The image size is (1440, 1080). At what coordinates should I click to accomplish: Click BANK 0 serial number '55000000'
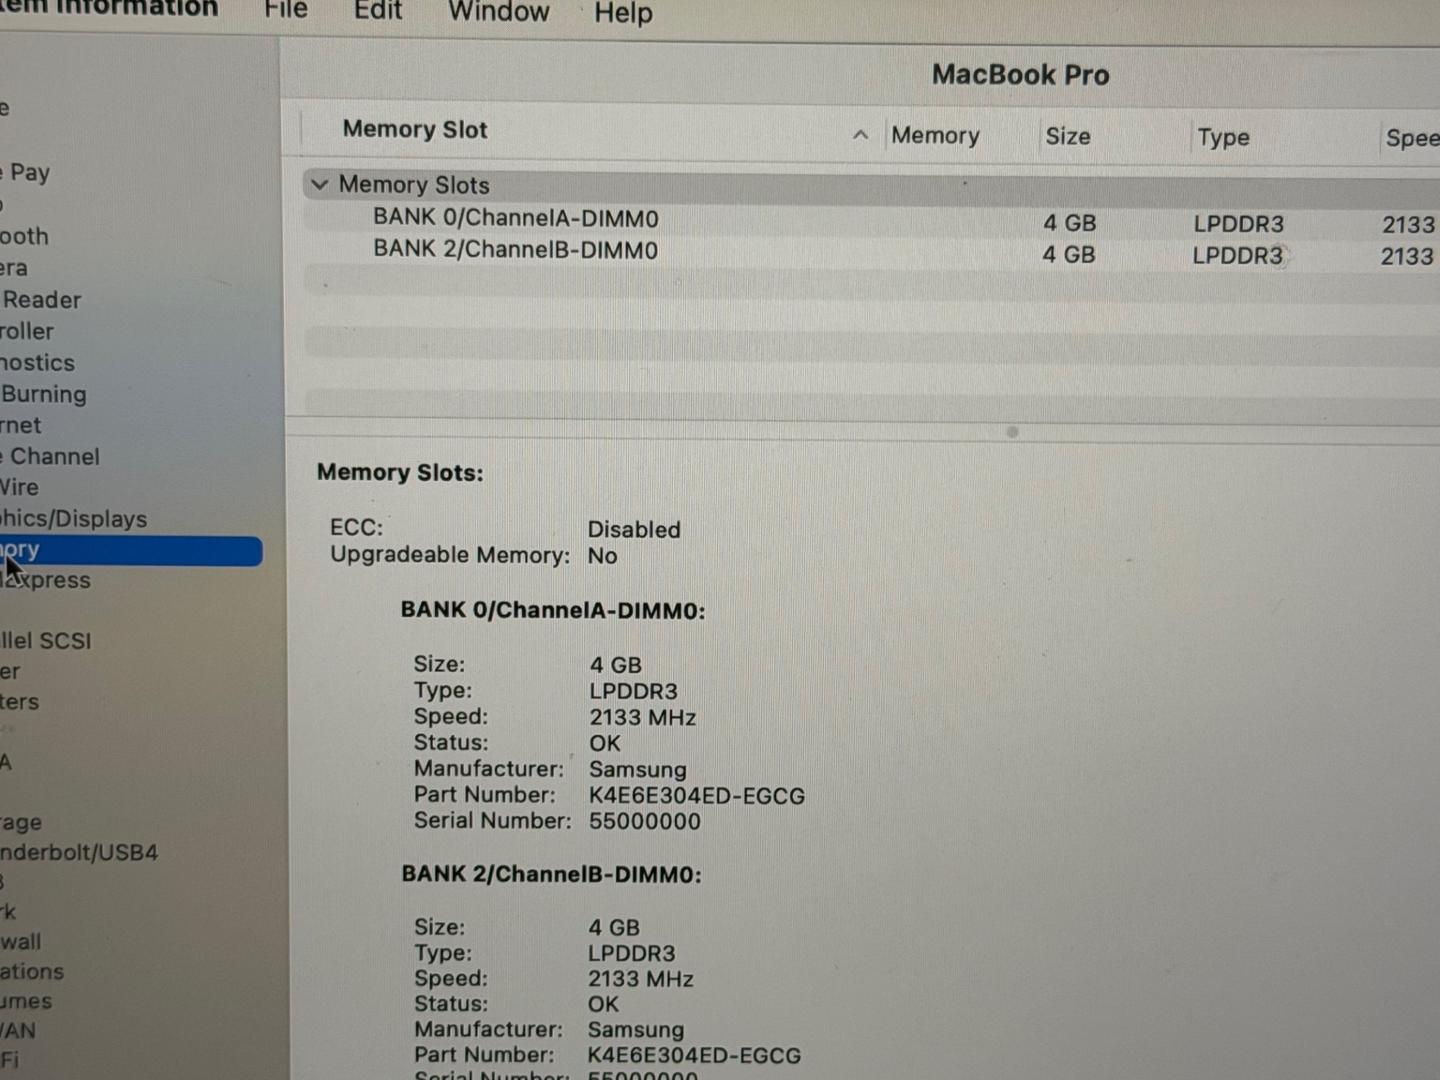click(x=645, y=821)
